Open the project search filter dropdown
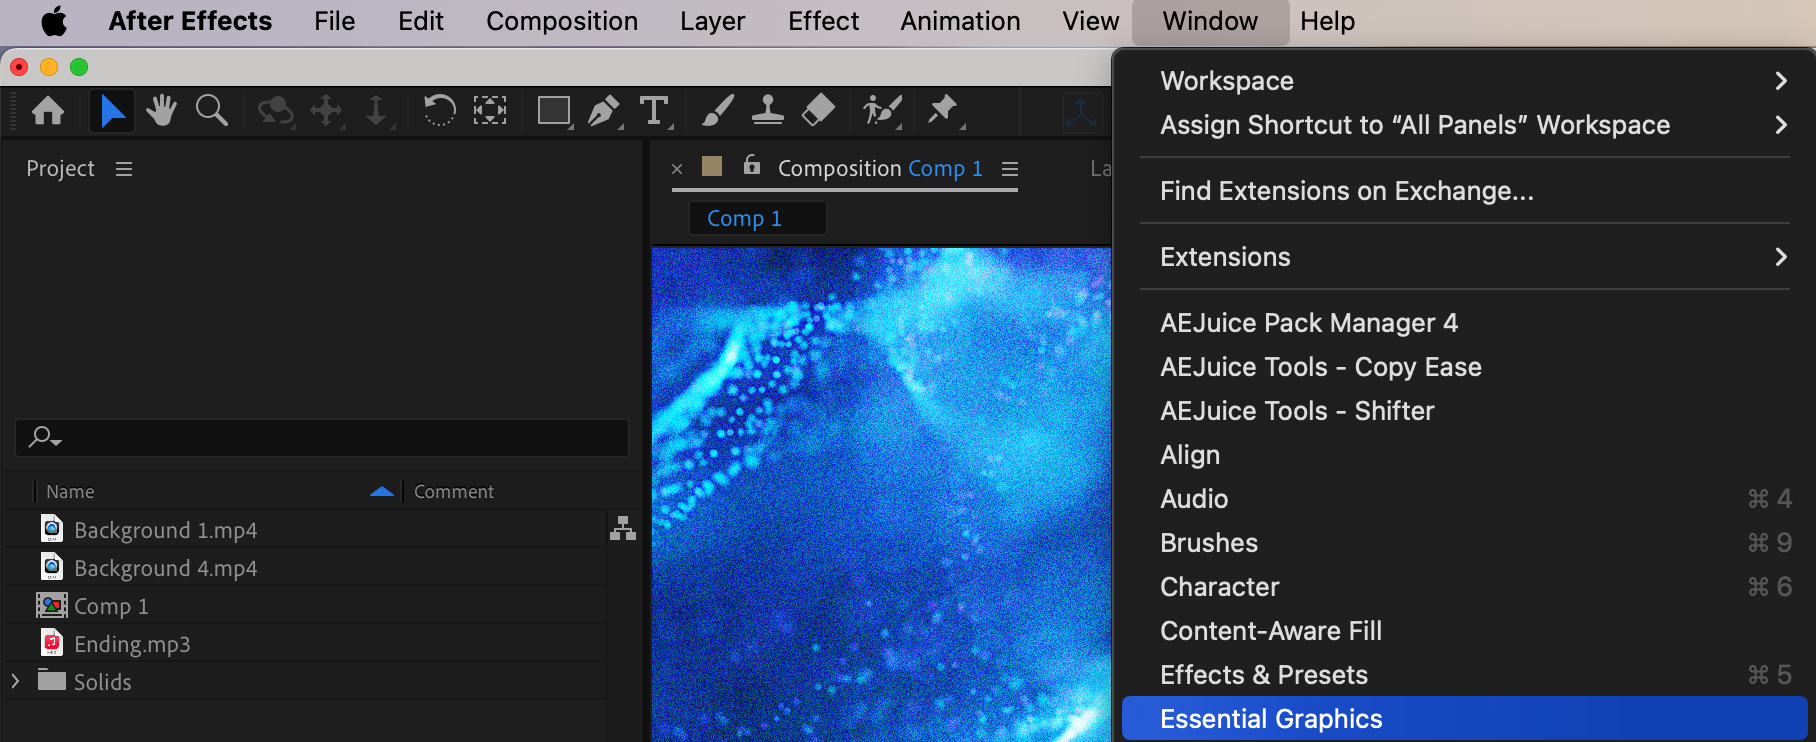The image size is (1816, 742). tap(46, 437)
